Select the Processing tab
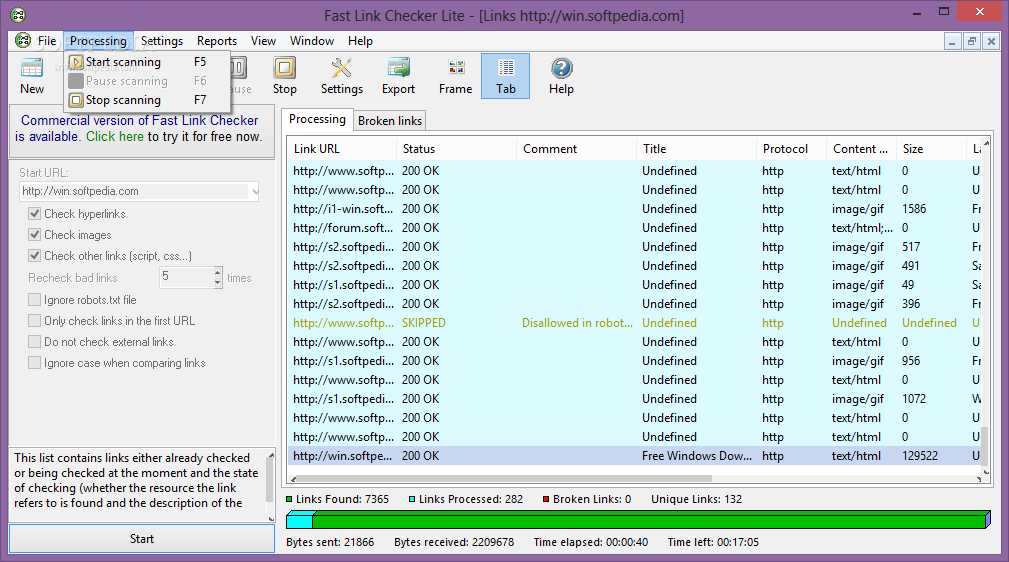 [317, 119]
